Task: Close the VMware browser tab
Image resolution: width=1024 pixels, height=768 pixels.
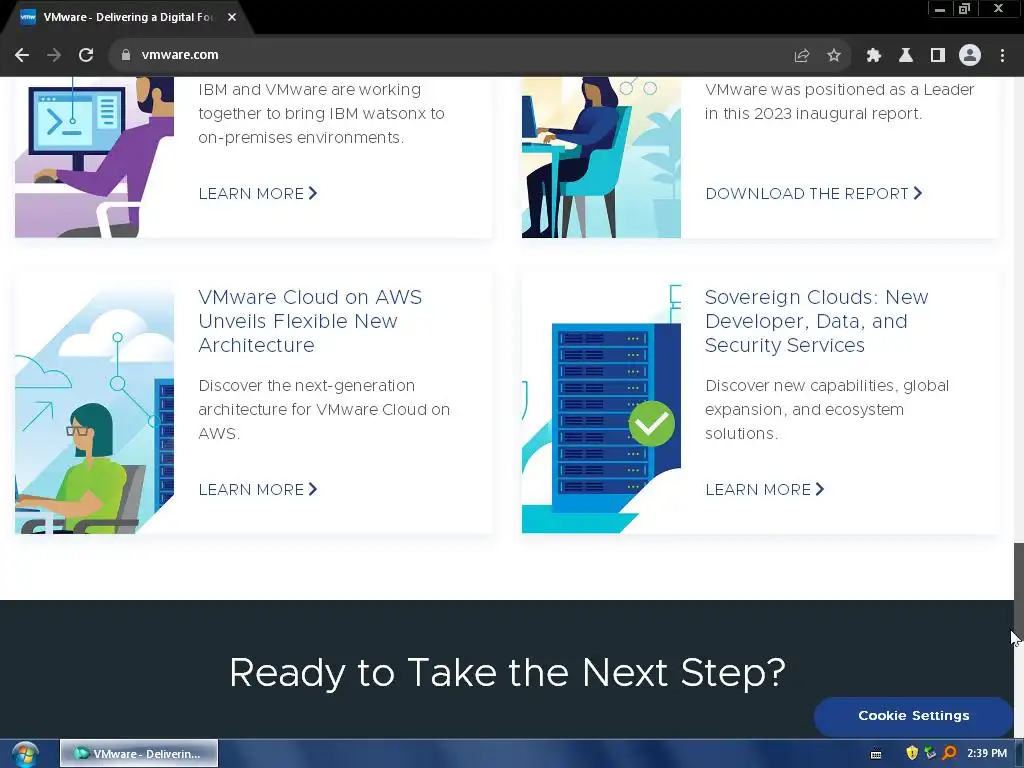Action: click(x=232, y=17)
